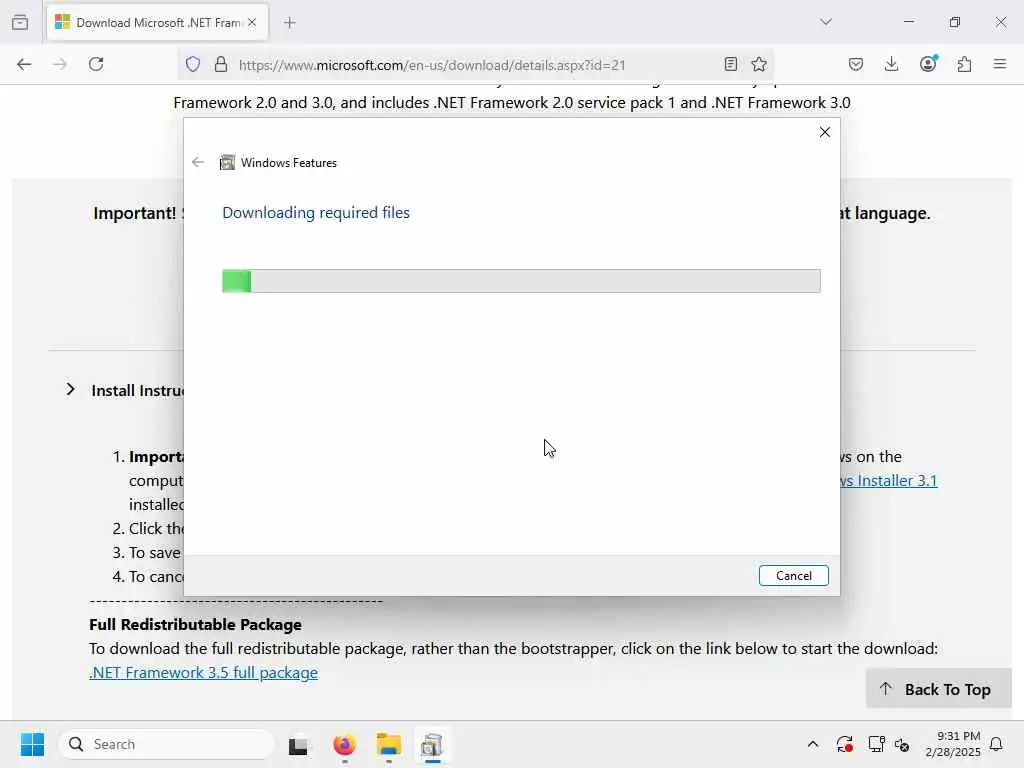Open the Firefox tab list button
Screen dimensions: 1024x768
20,22
